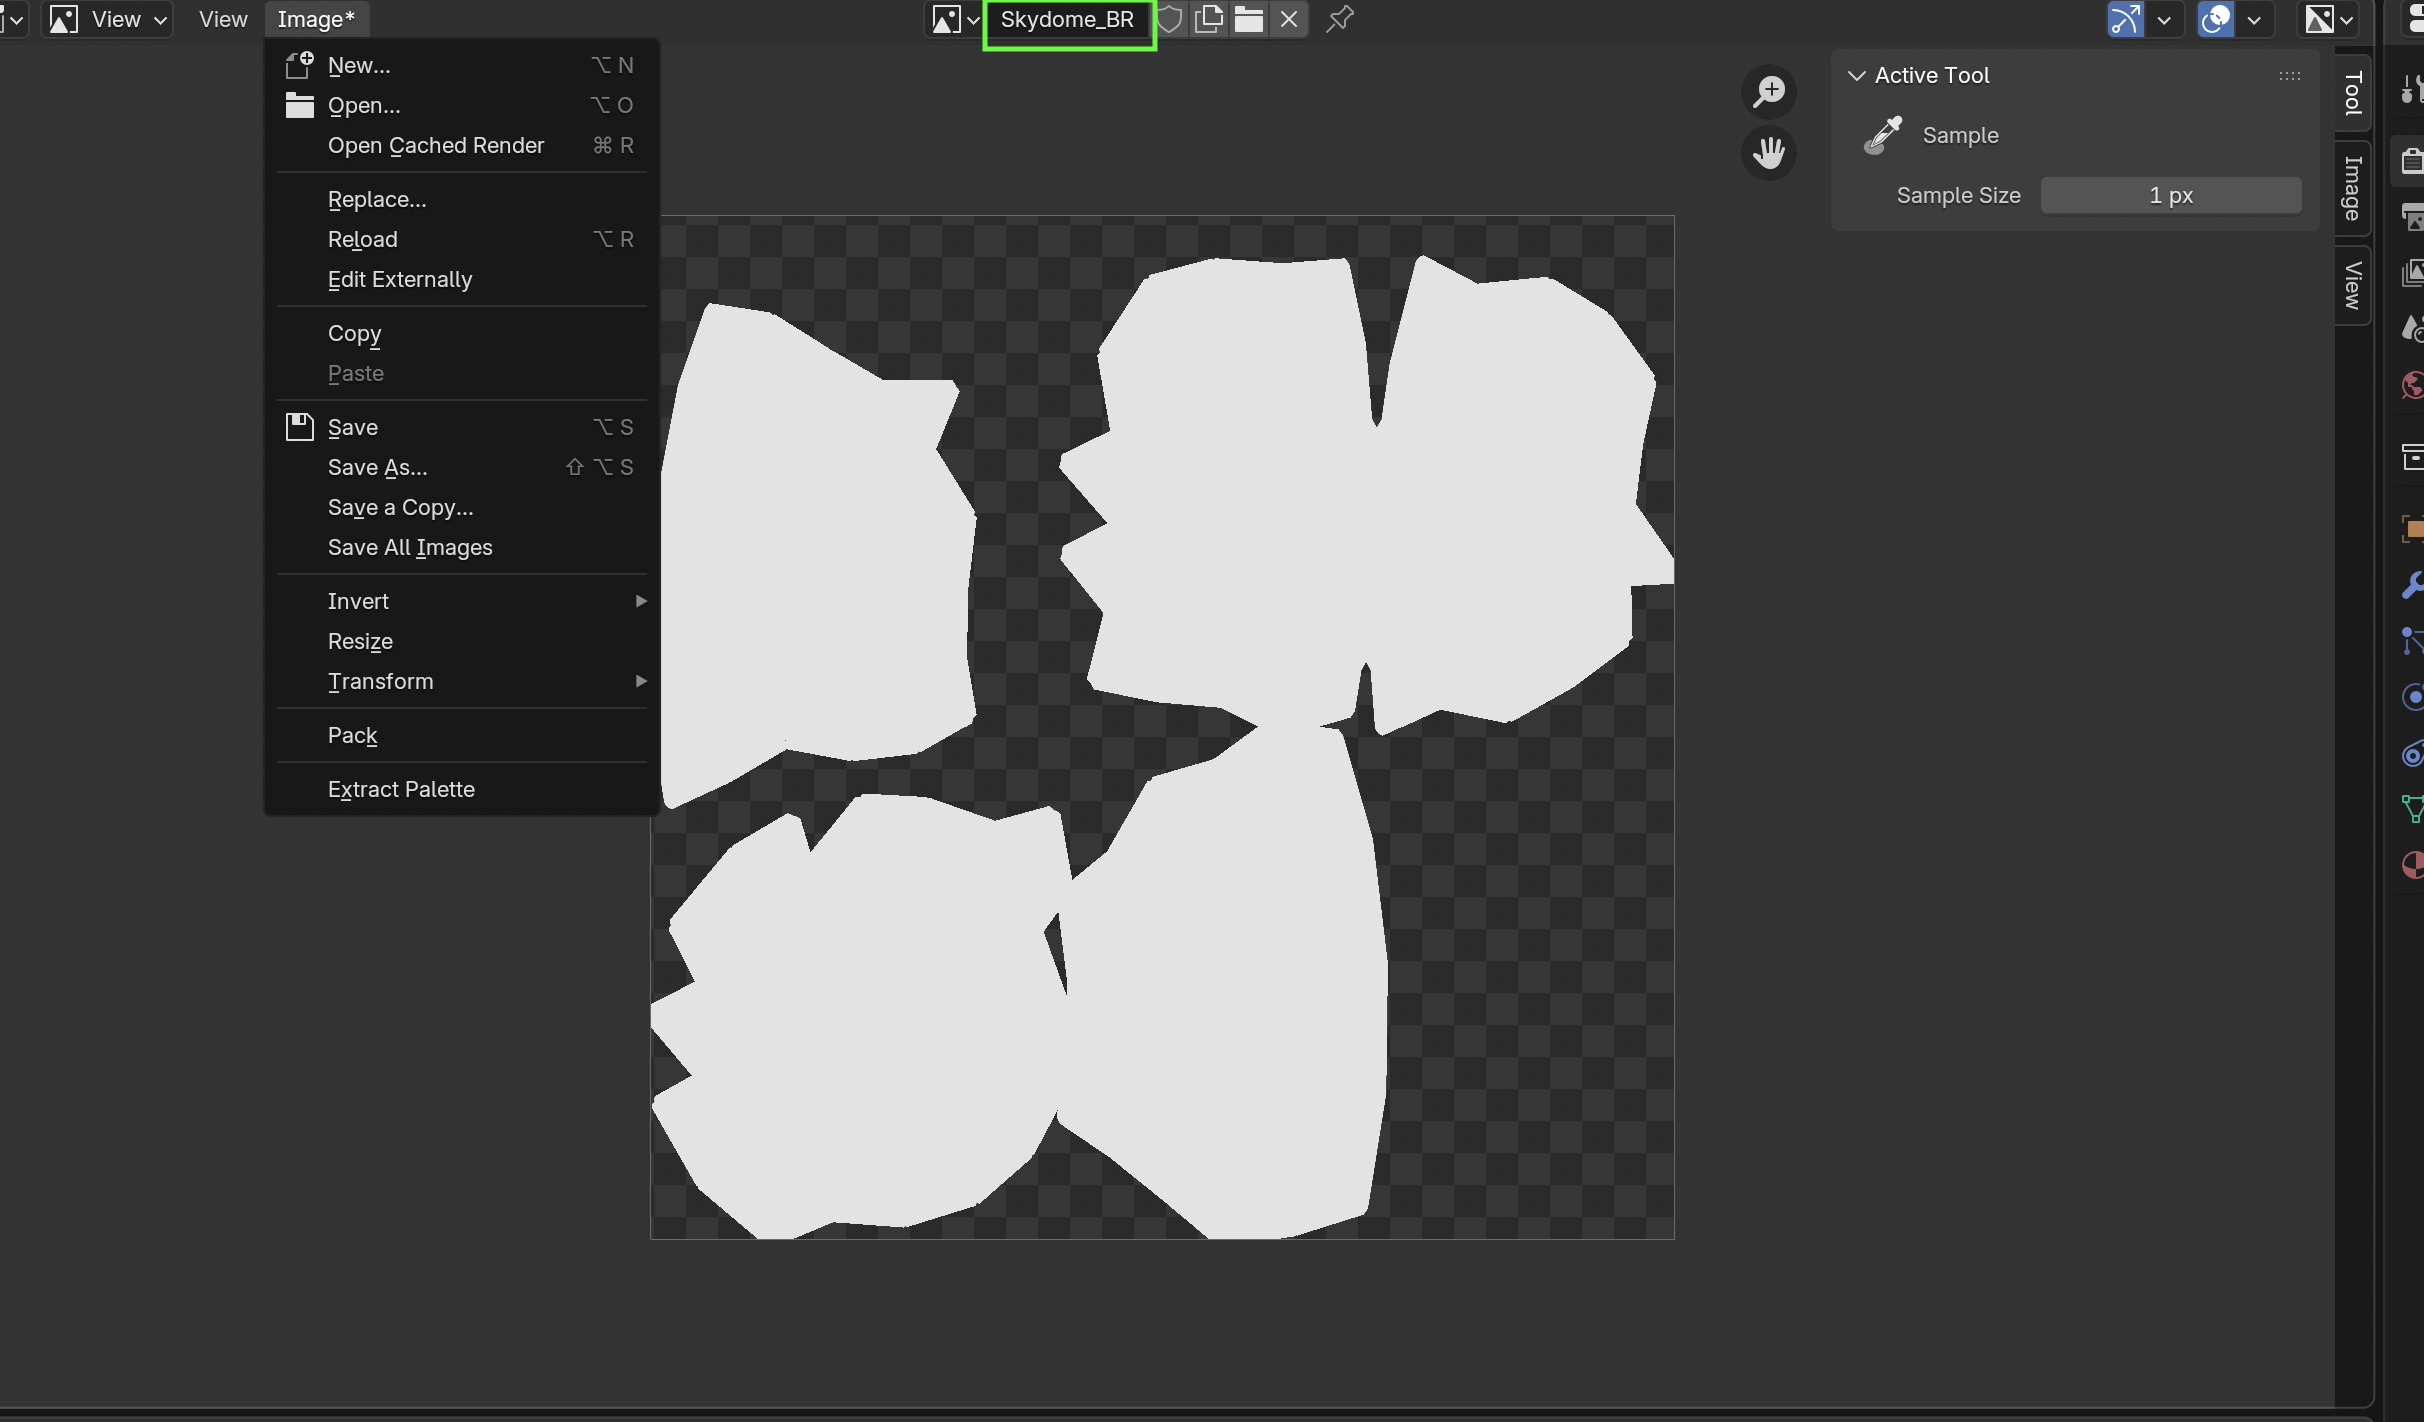Toggle the overlays visibility button
The image size is (2424, 1422).
2216,19
